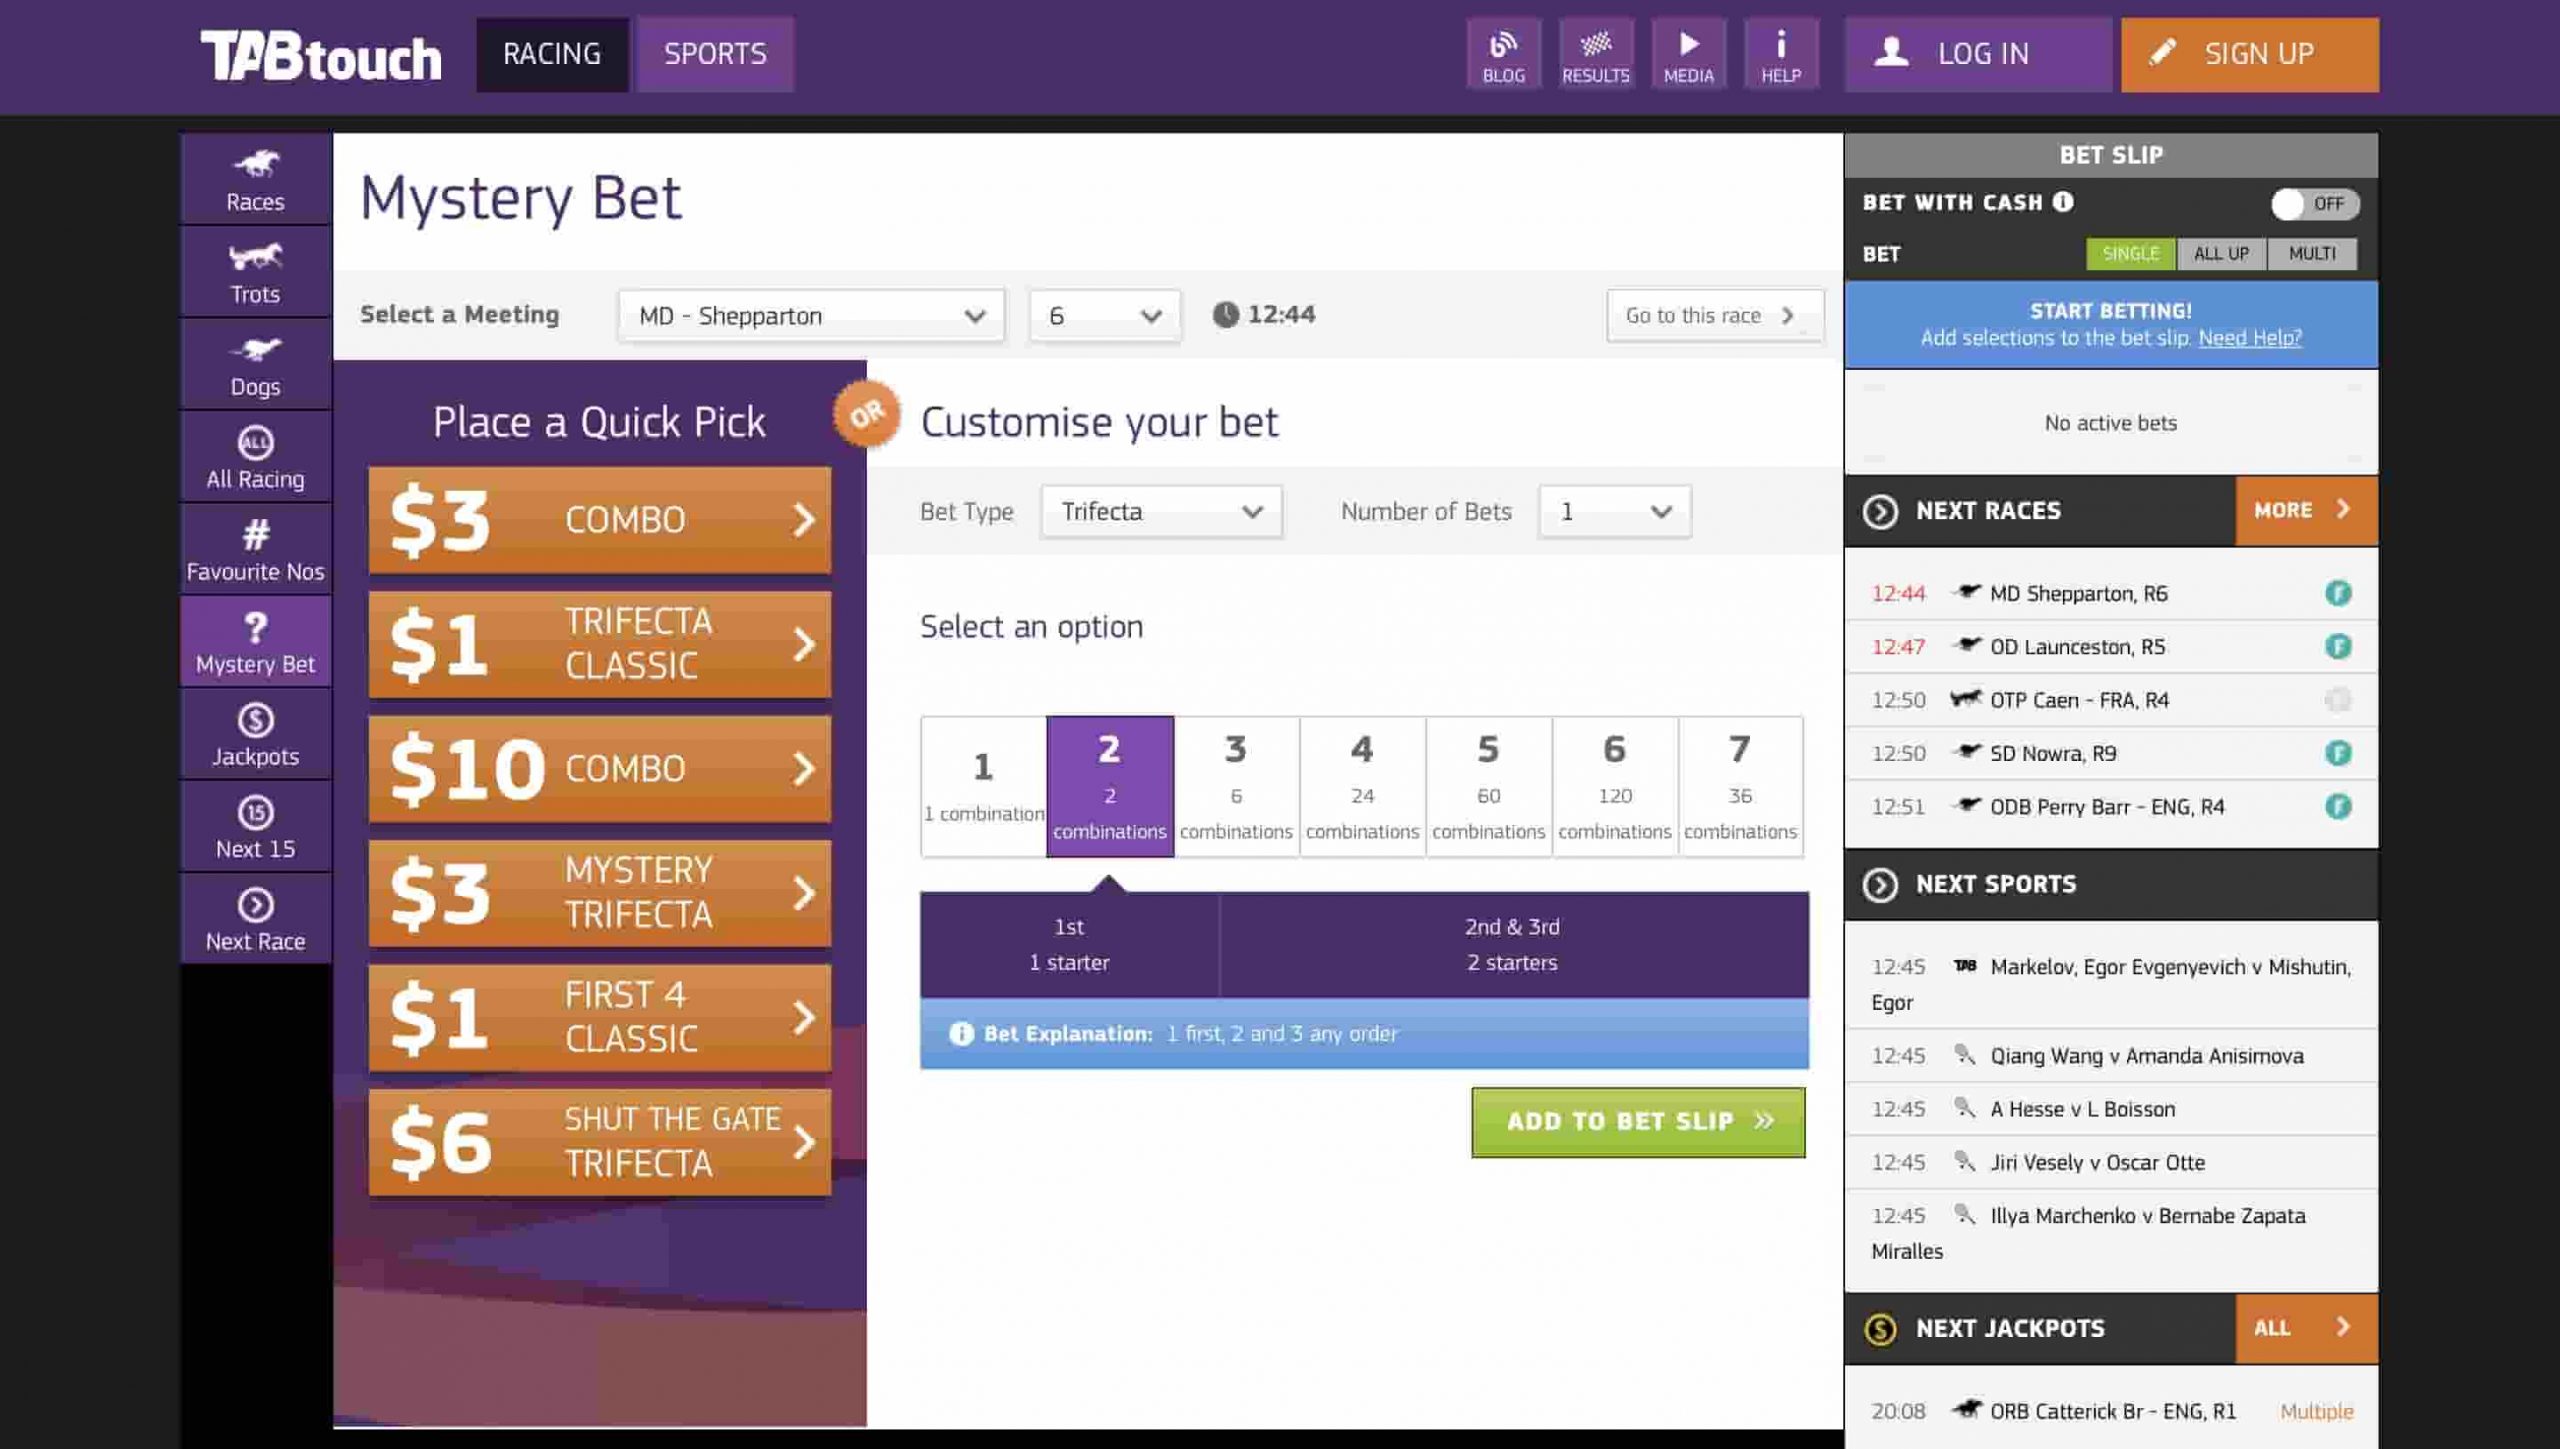Click the Next Jackpots dollar icon
Image resolution: width=2560 pixels, height=1449 pixels.
click(x=1880, y=1328)
